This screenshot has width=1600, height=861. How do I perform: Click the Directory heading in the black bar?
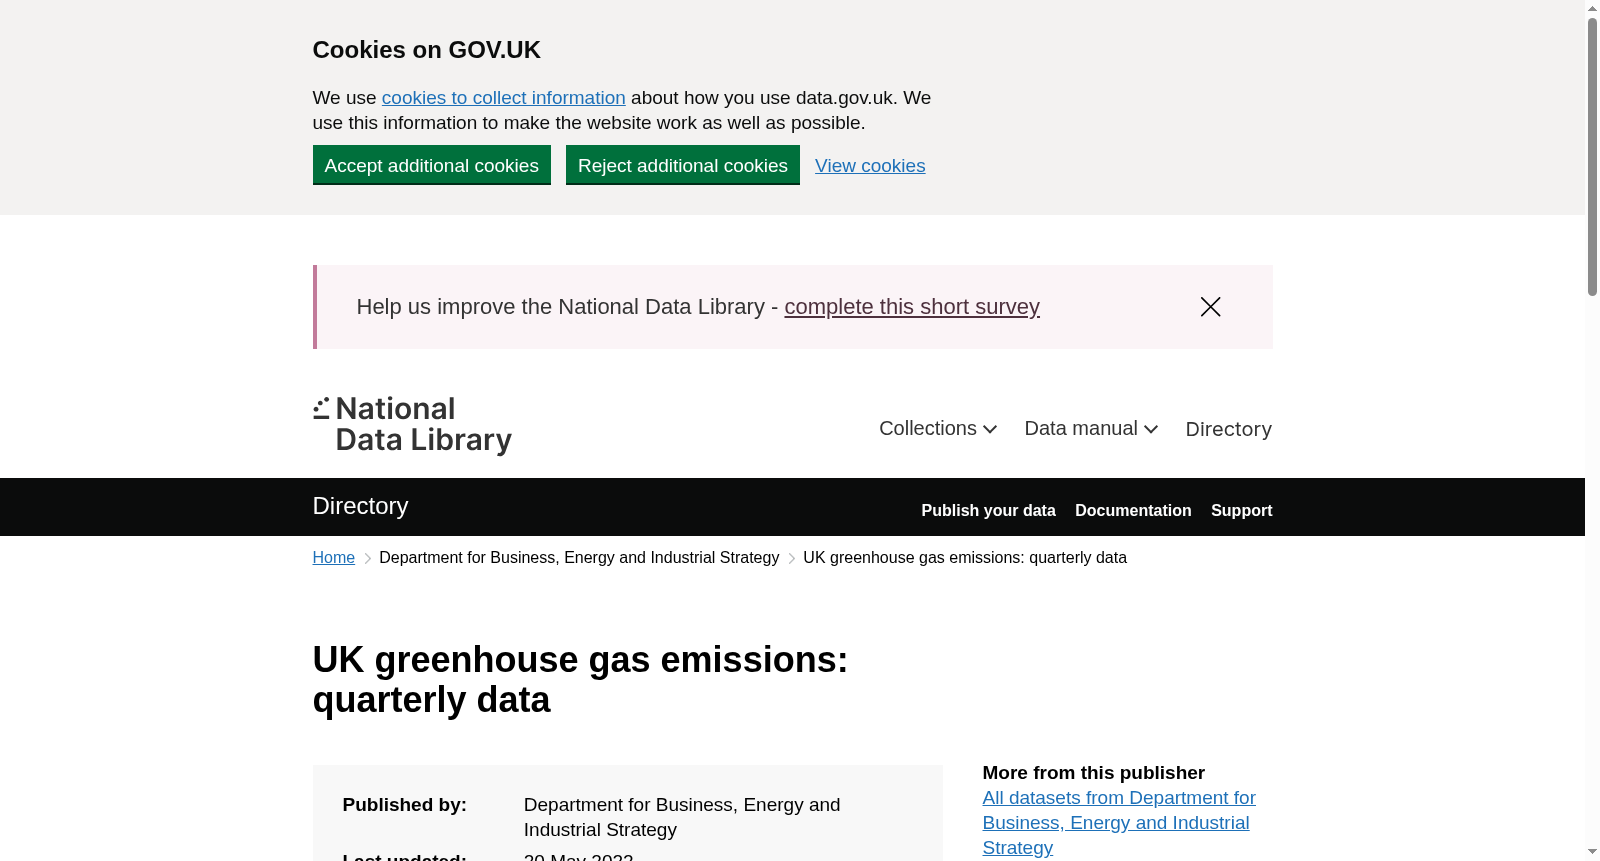tap(360, 506)
